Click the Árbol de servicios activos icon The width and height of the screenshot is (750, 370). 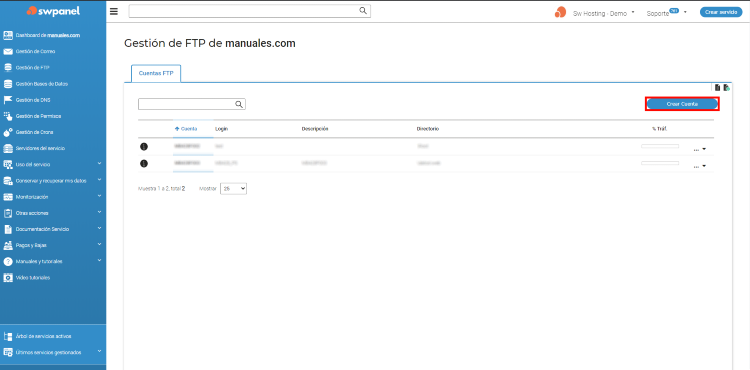[x=8, y=337]
